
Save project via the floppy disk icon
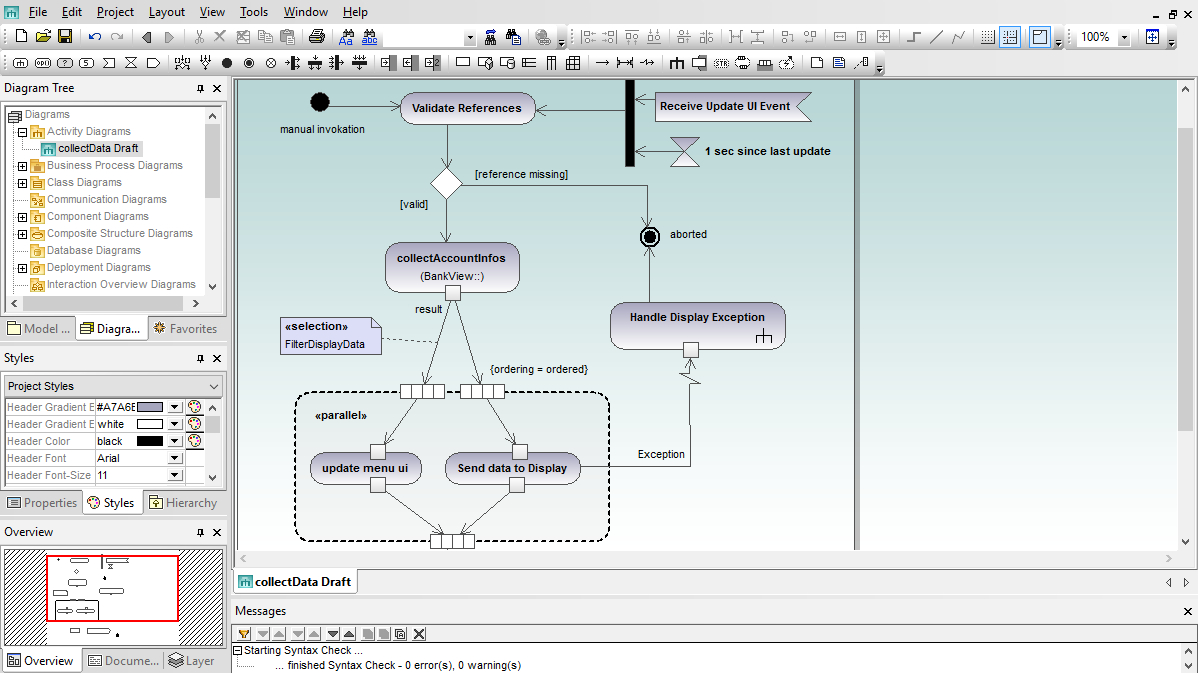[x=65, y=36]
